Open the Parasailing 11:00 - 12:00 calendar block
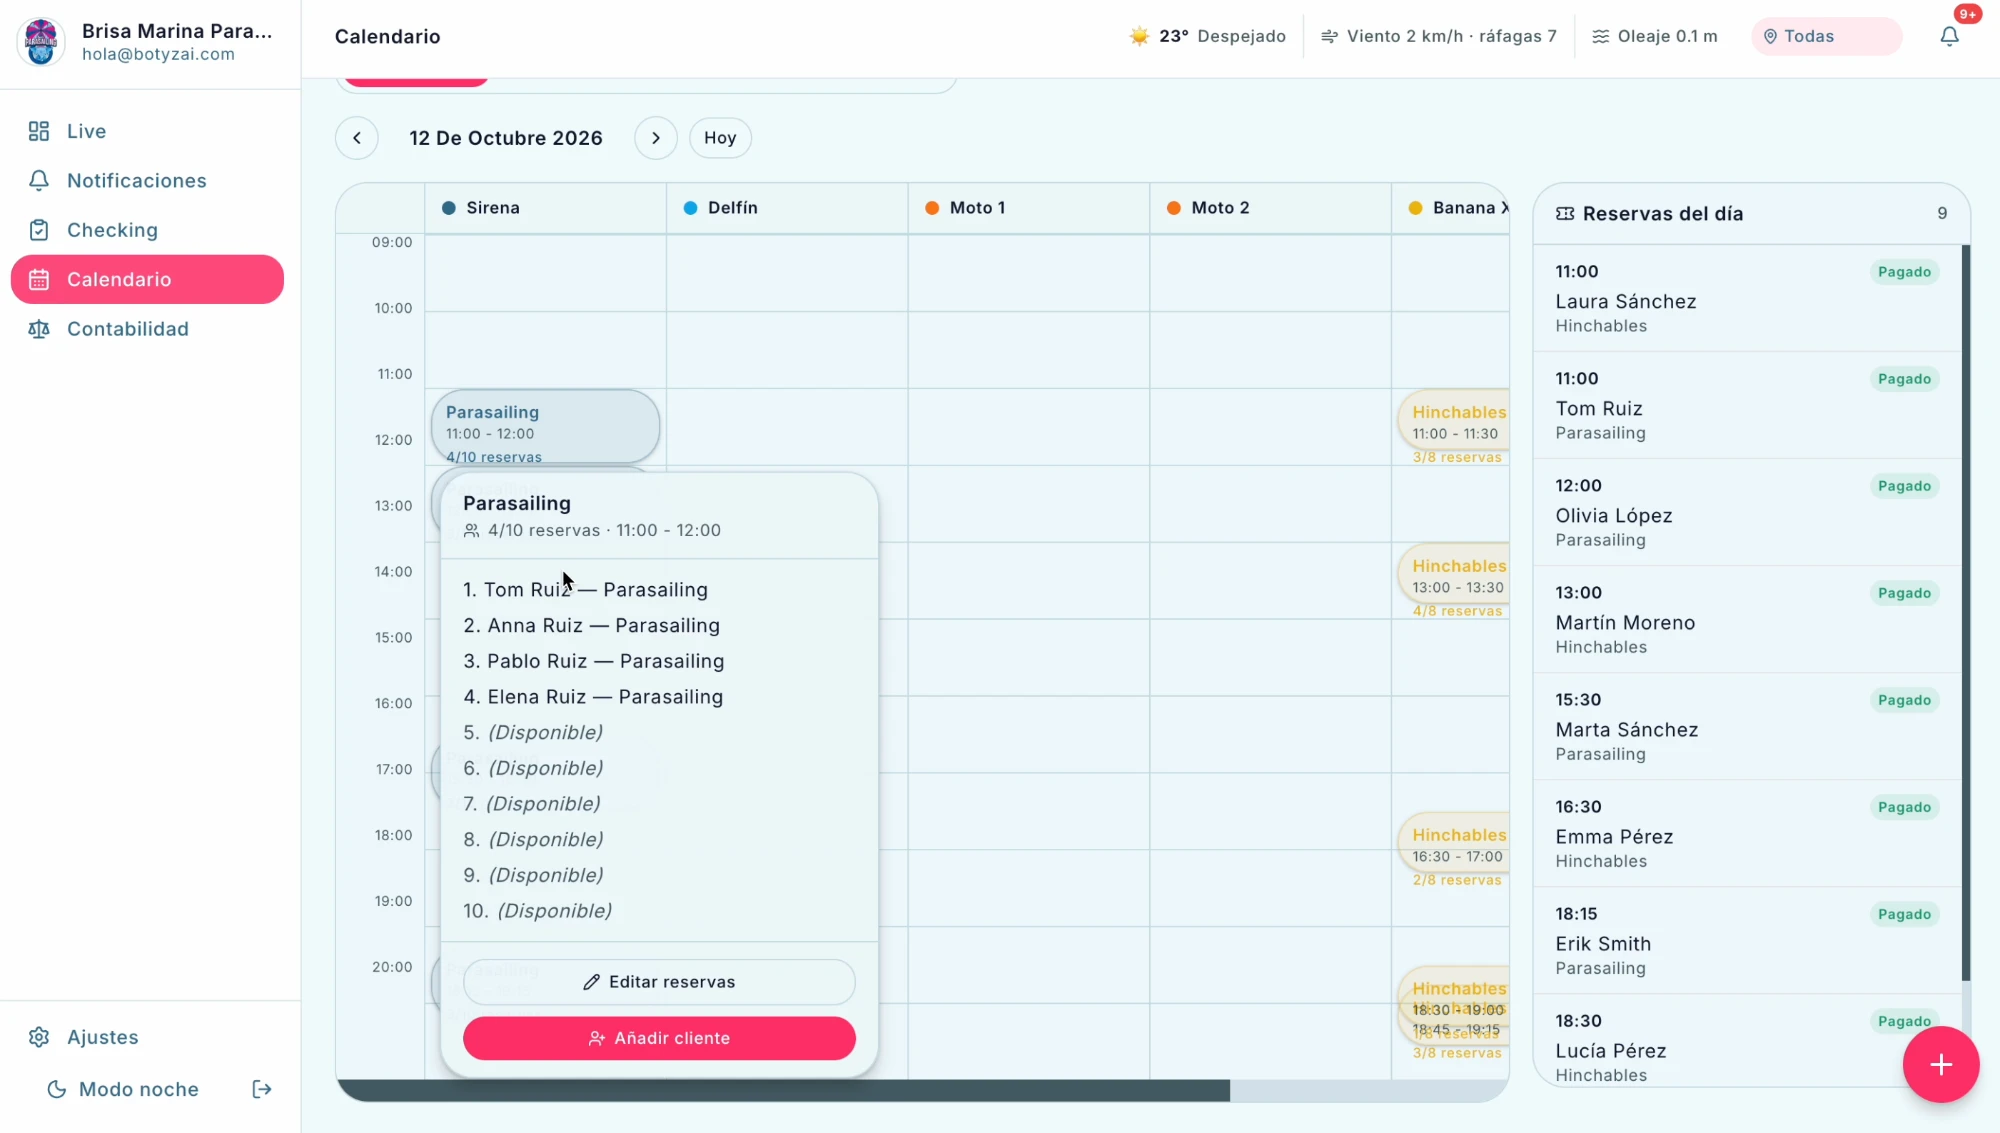This screenshot has width=2000, height=1133. click(x=545, y=427)
